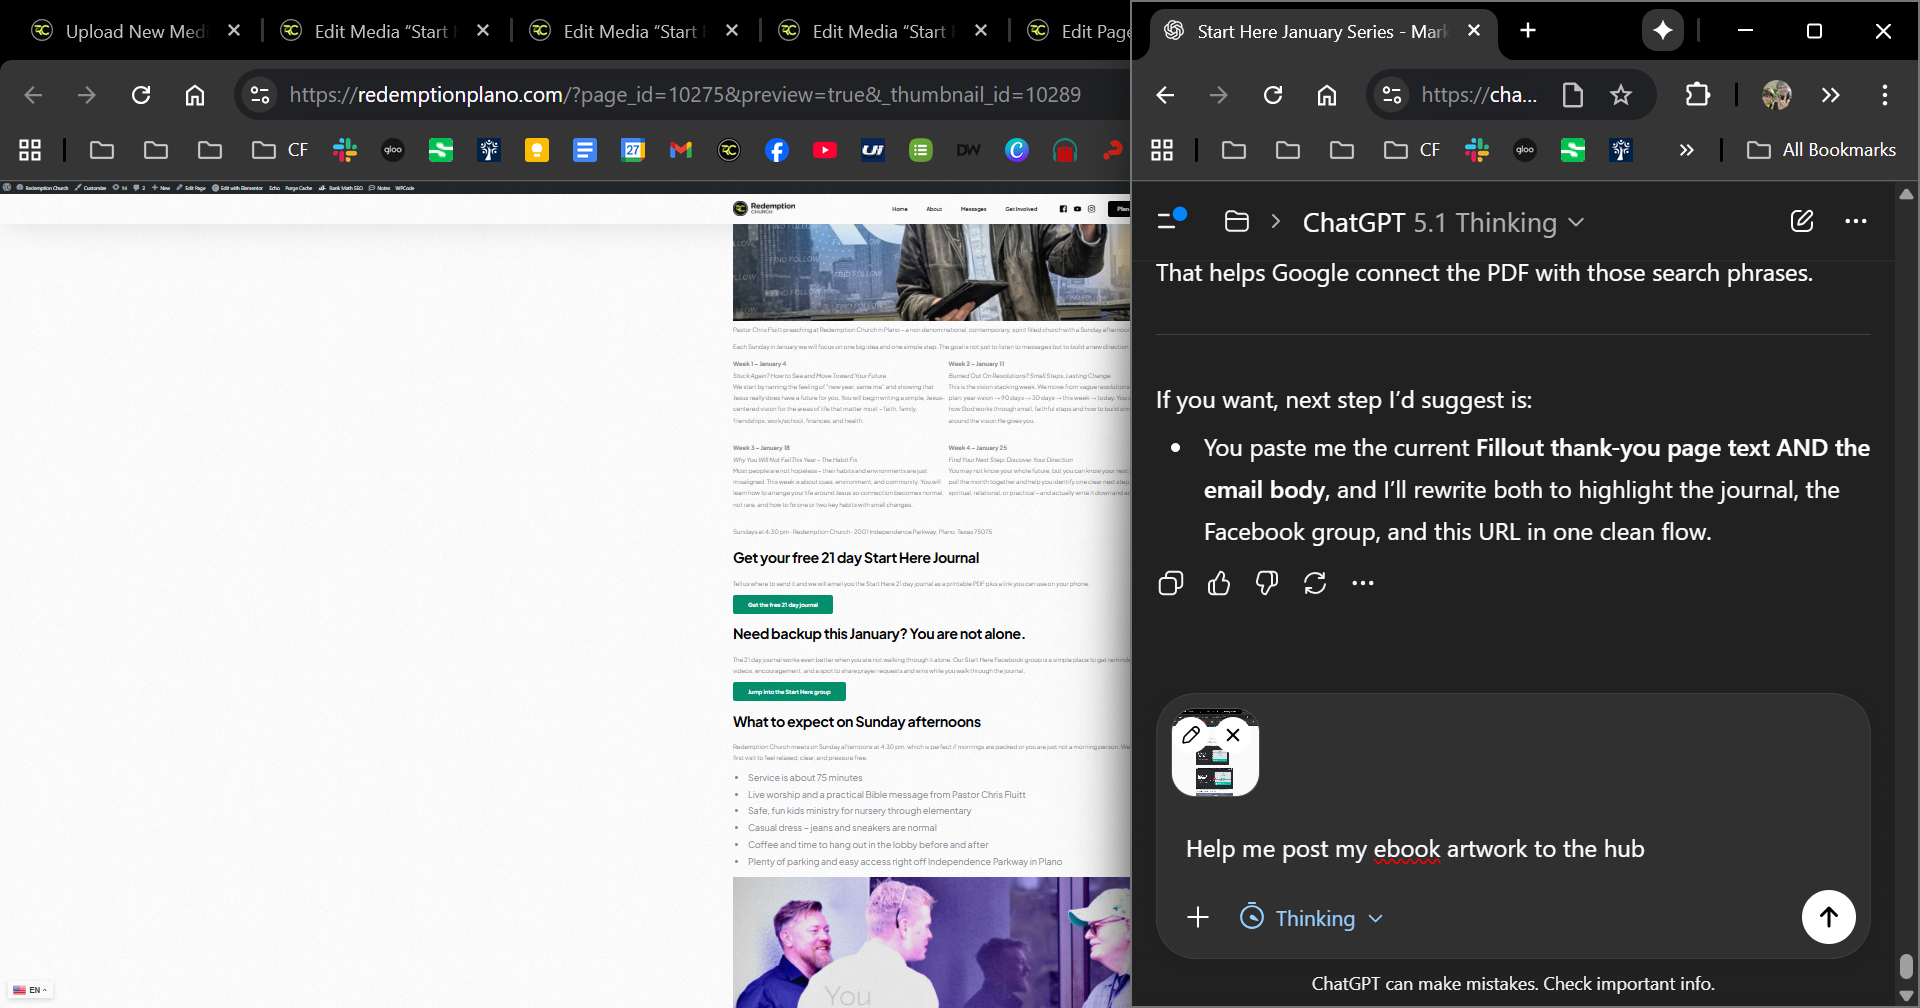Image resolution: width=1920 pixels, height=1008 pixels.
Task: Remove the attached image from the prompt
Action: [1233, 735]
